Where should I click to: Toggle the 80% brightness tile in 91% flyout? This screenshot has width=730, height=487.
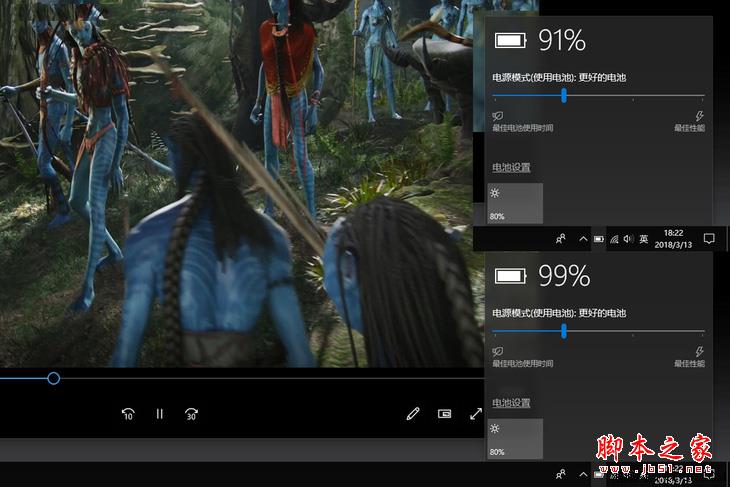point(515,203)
